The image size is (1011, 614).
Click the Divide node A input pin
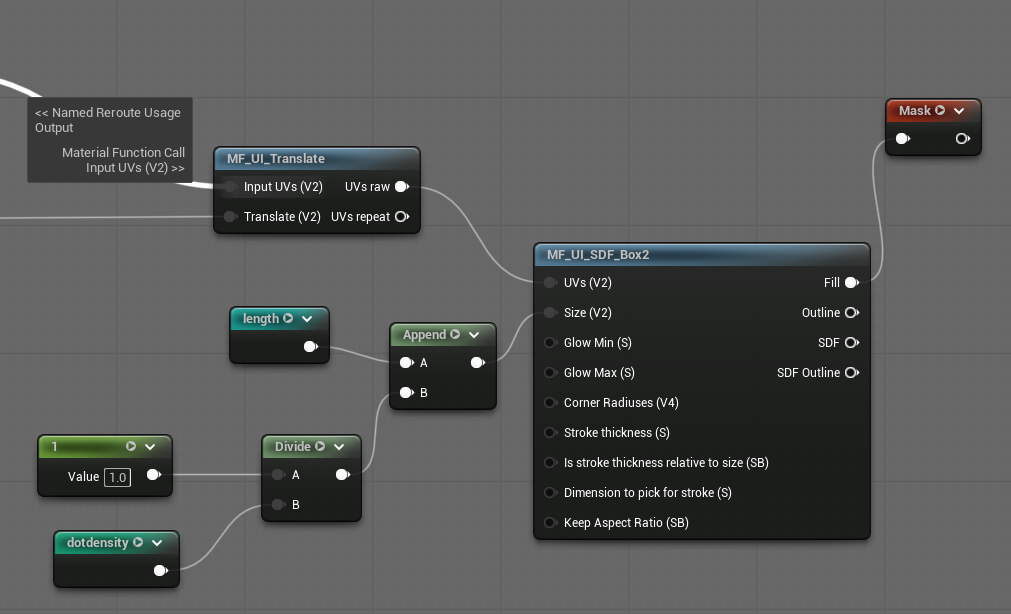coord(278,475)
